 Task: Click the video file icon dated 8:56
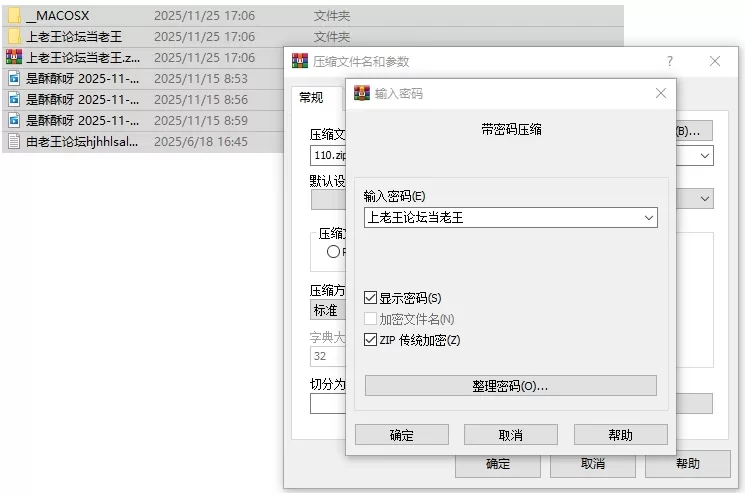(14, 99)
